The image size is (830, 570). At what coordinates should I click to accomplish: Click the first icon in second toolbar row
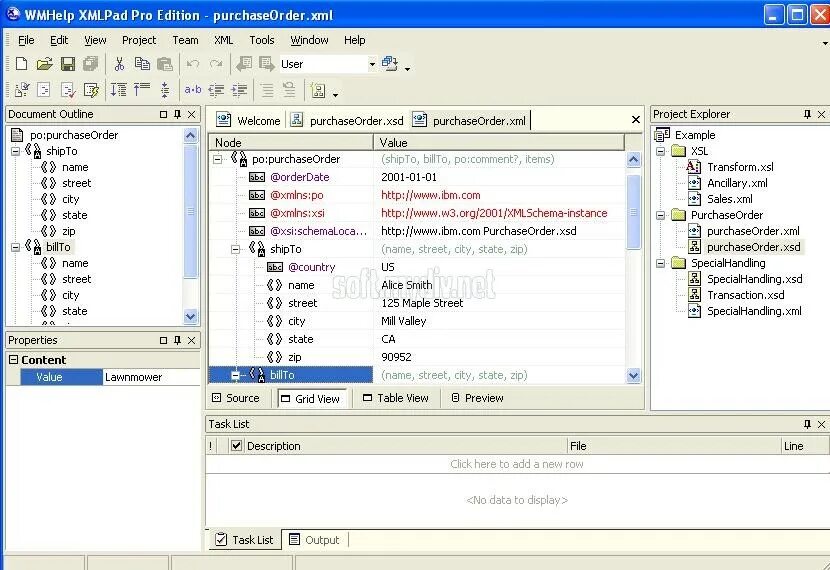click(x=22, y=90)
